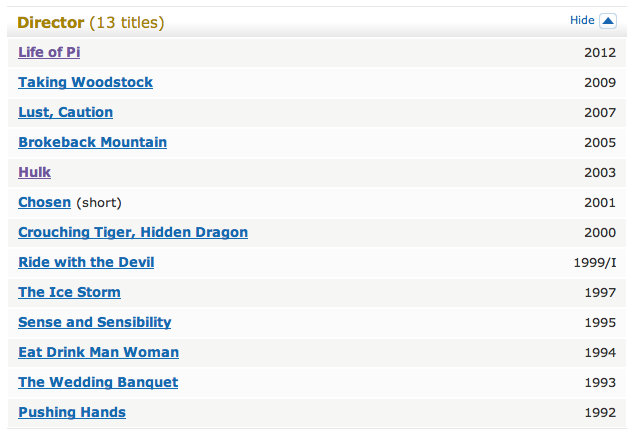Image resolution: width=636 pixels, height=431 pixels.
Task: Click the 2012 year beside Life of Pi
Action: point(600,52)
